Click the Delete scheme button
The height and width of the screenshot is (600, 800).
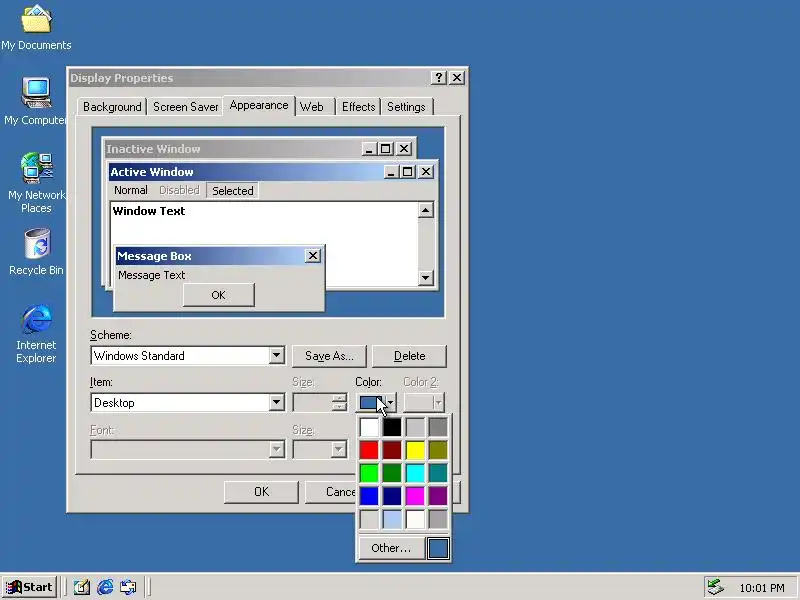point(409,356)
